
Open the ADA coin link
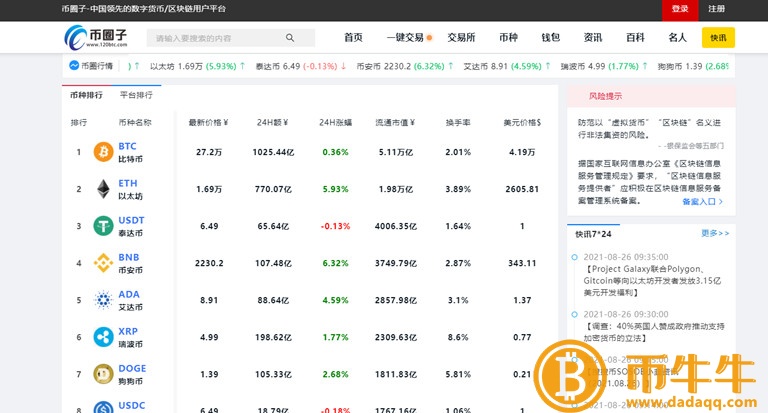coord(129,294)
